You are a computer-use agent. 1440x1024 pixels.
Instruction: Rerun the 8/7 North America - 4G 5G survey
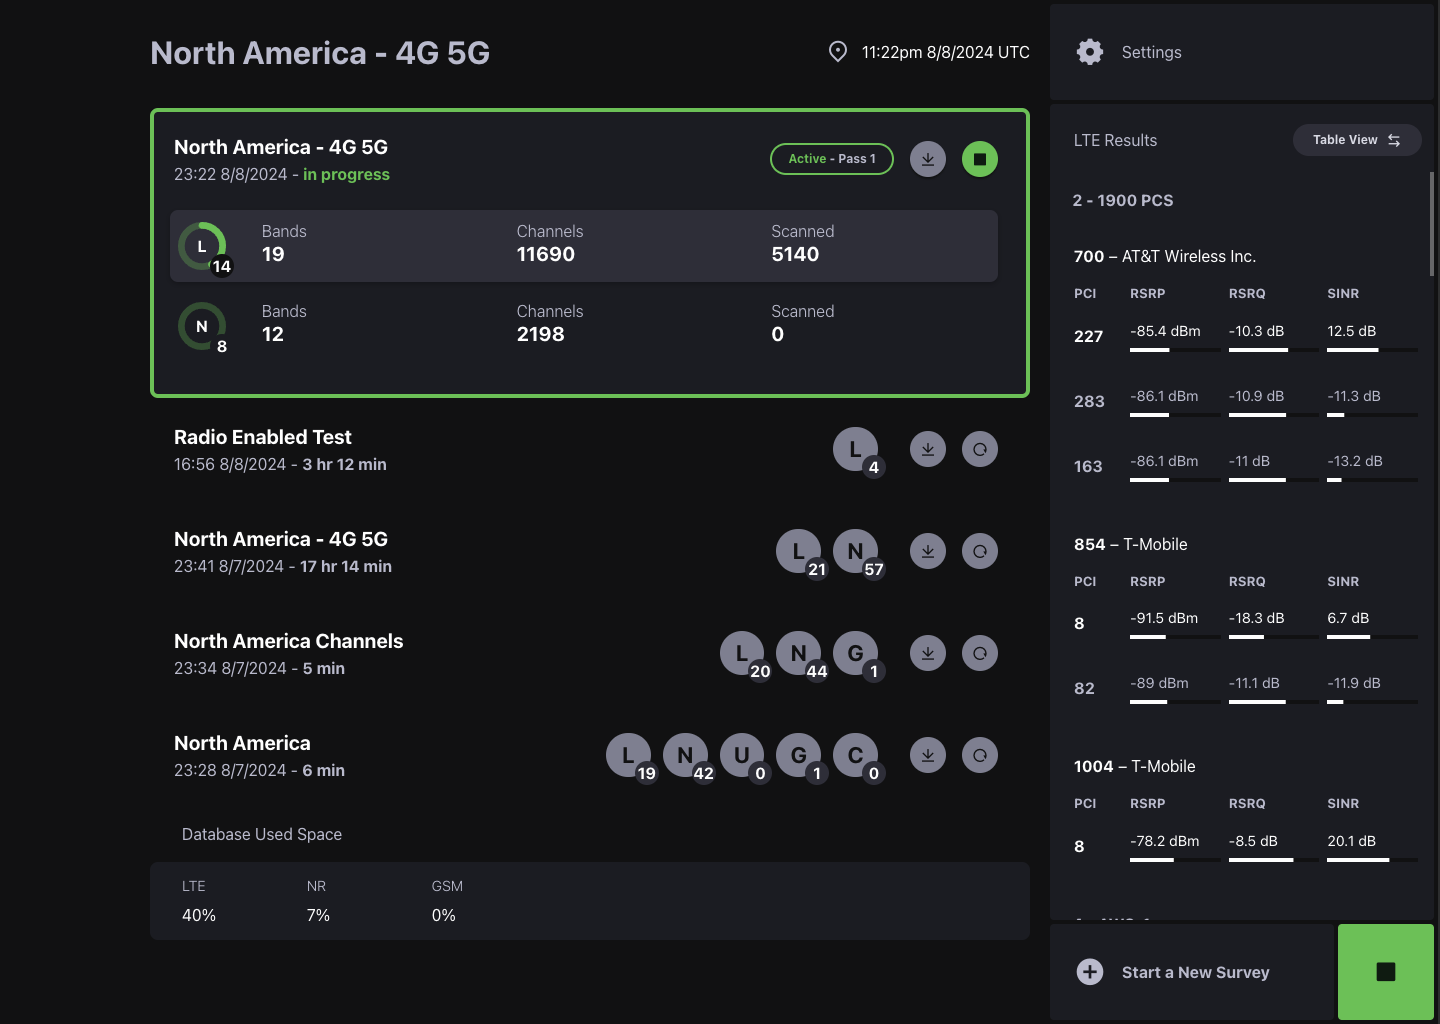(979, 551)
